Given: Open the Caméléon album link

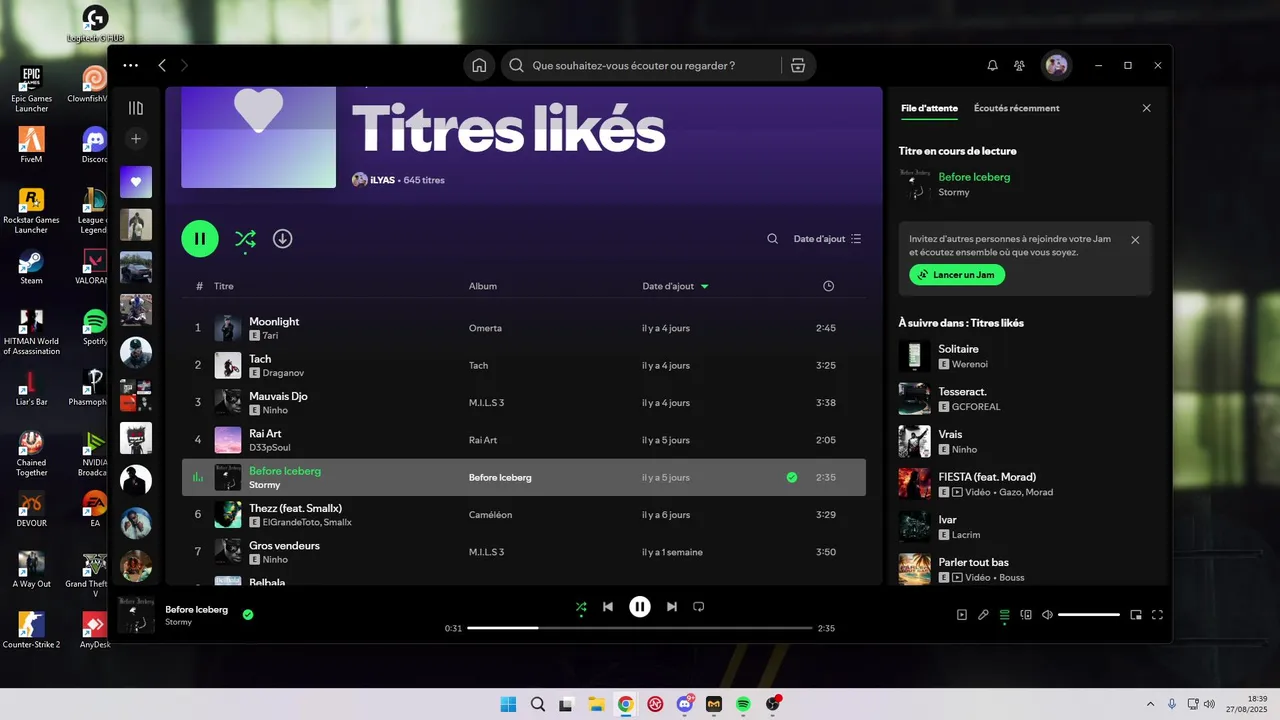Looking at the screenshot, I should [490, 515].
